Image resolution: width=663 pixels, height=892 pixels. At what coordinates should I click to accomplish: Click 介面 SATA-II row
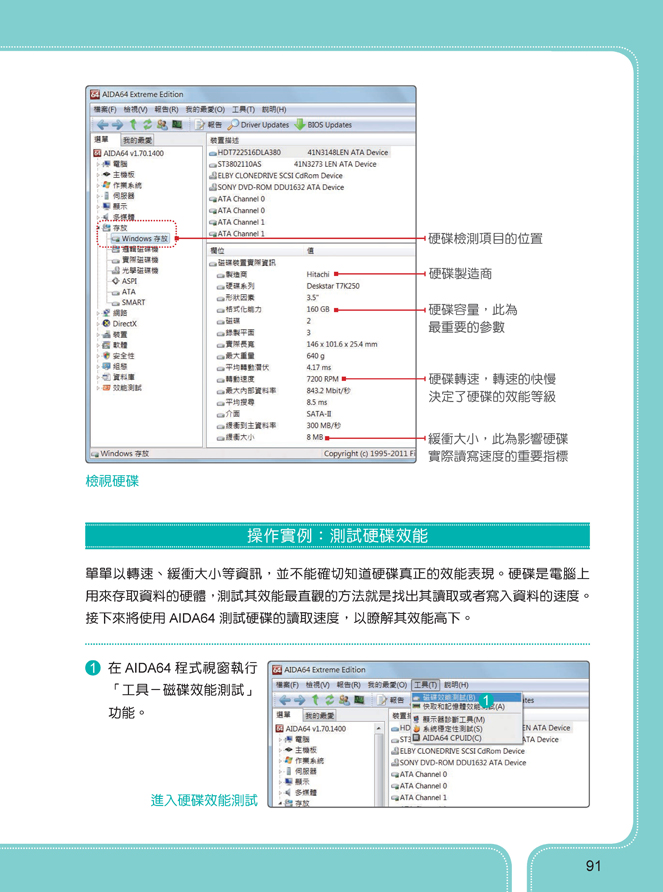[x=274, y=414]
